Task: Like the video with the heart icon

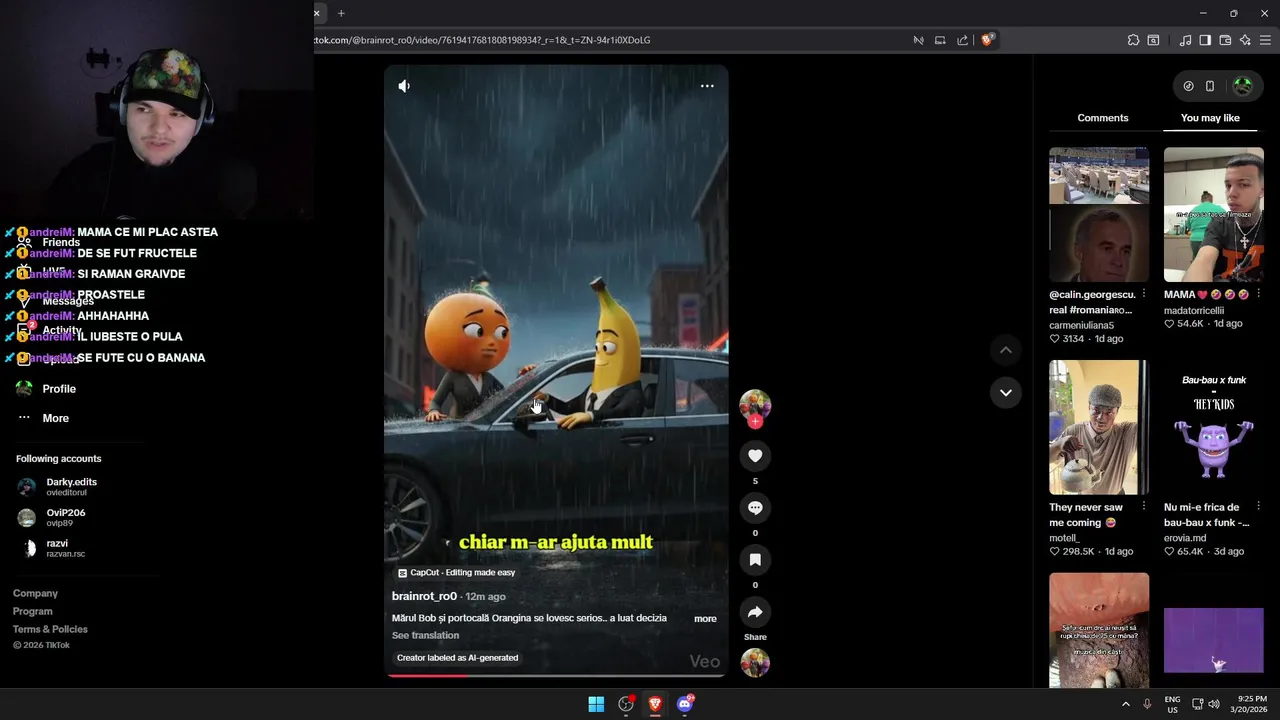Action: click(x=755, y=456)
